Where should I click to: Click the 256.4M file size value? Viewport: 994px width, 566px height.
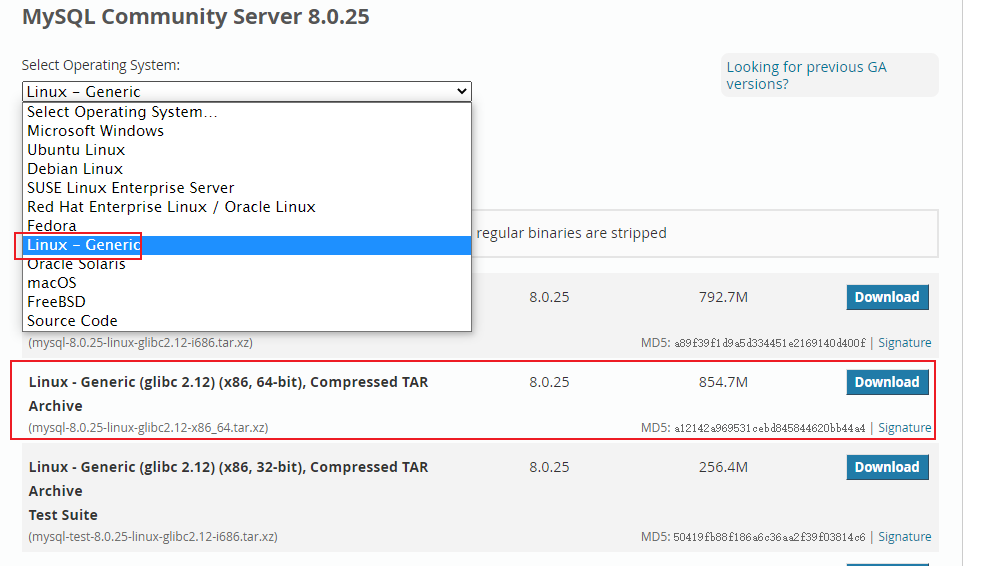723,467
